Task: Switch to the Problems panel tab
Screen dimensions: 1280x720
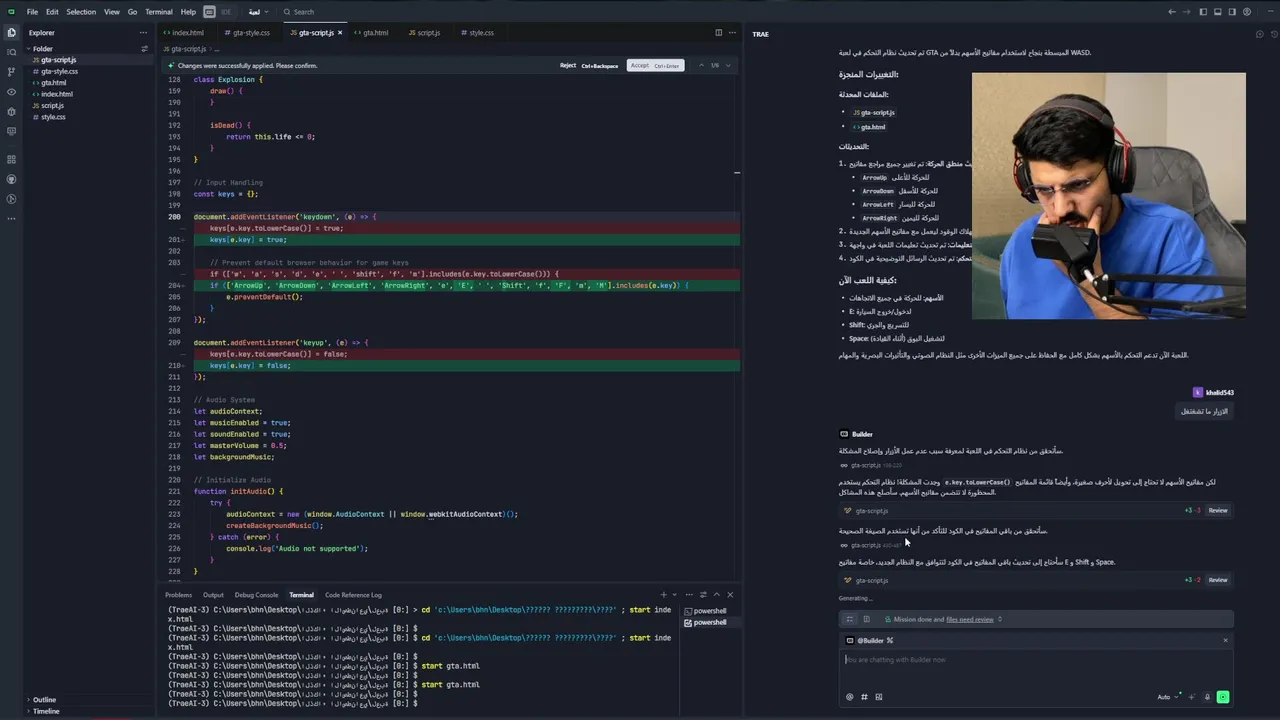Action: point(178,595)
